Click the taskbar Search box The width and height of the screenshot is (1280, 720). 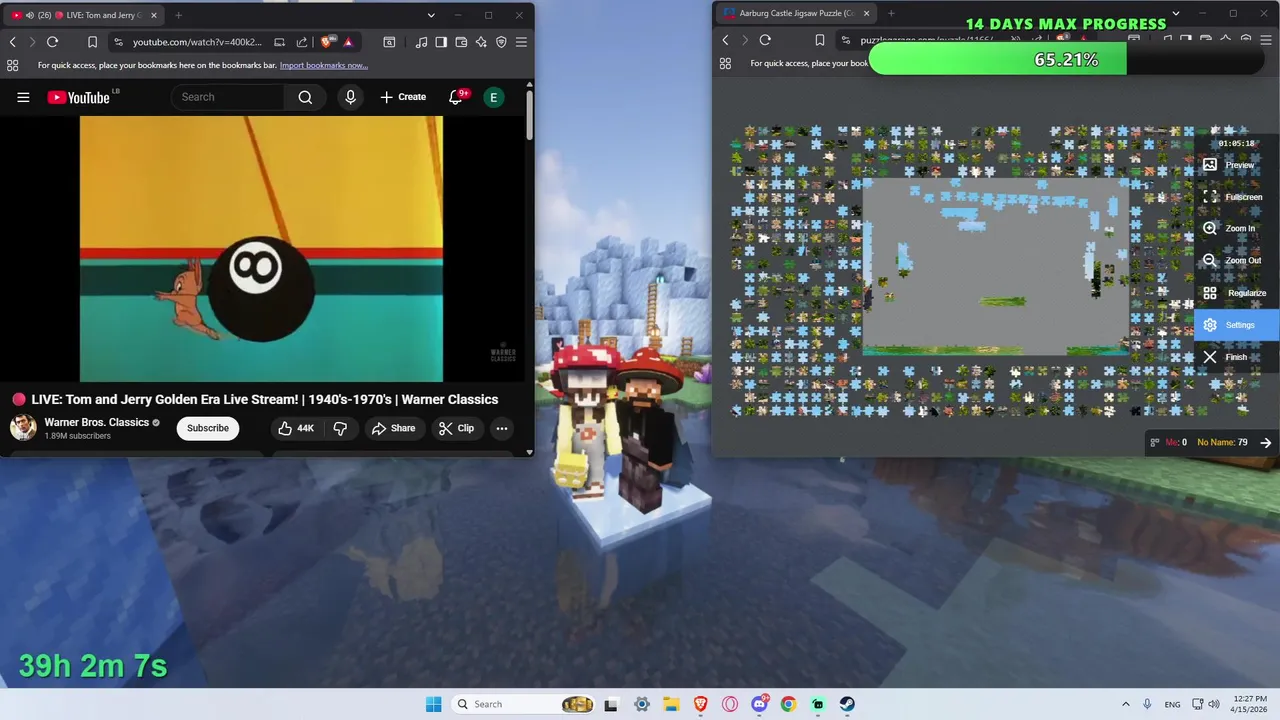[524, 704]
